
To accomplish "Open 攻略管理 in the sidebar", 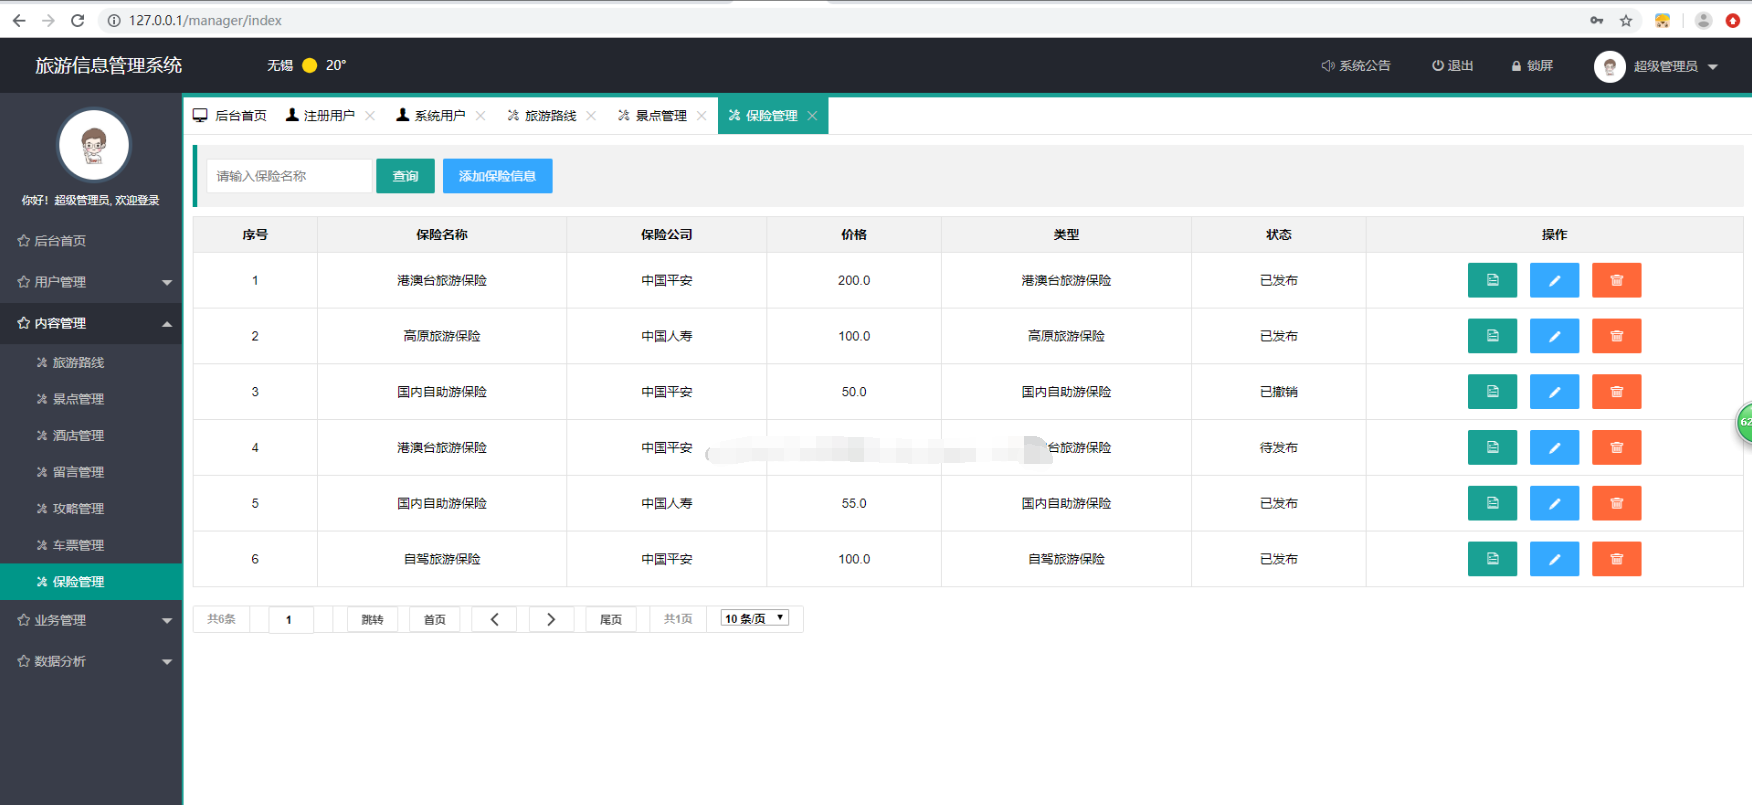I will [x=91, y=508].
